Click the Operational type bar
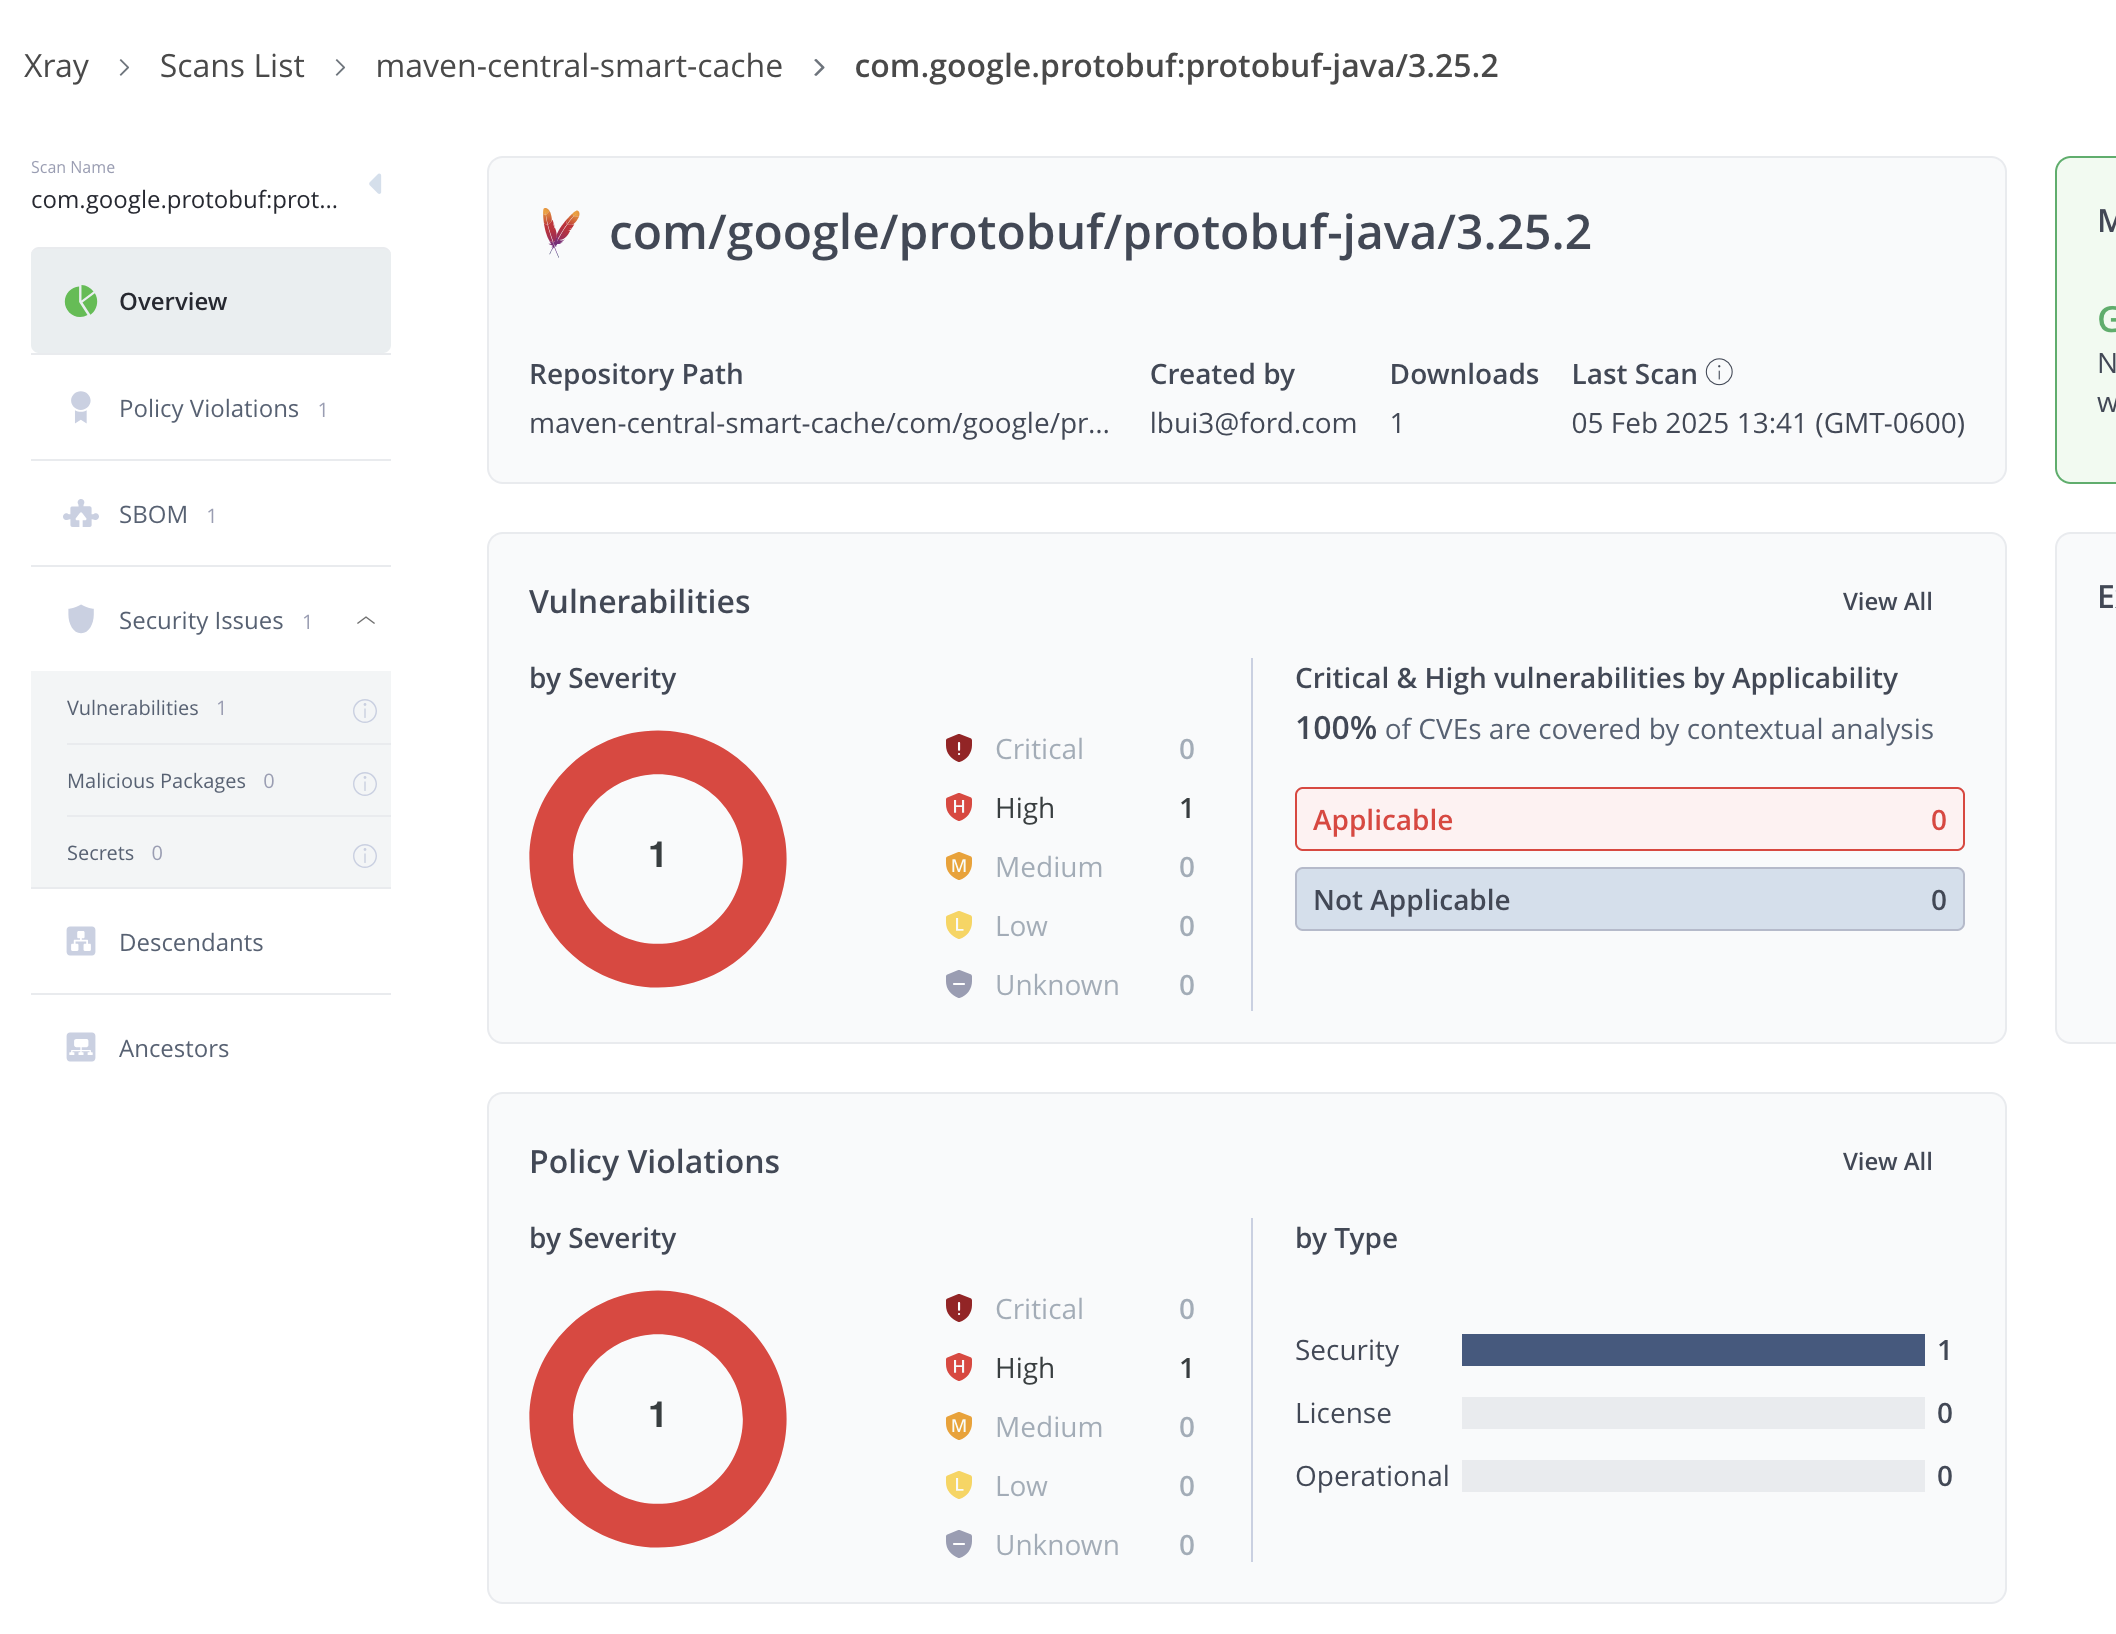Viewport: 2116px width, 1634px height. point(1693,1476)
